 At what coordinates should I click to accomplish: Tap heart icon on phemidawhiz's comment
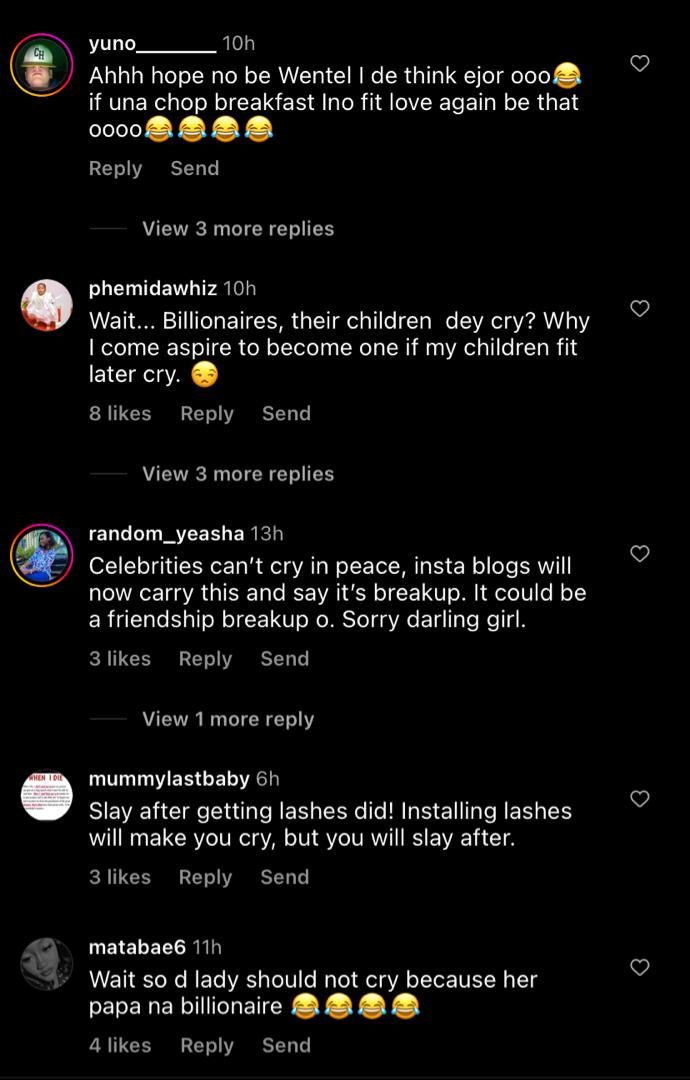(640, 309)
